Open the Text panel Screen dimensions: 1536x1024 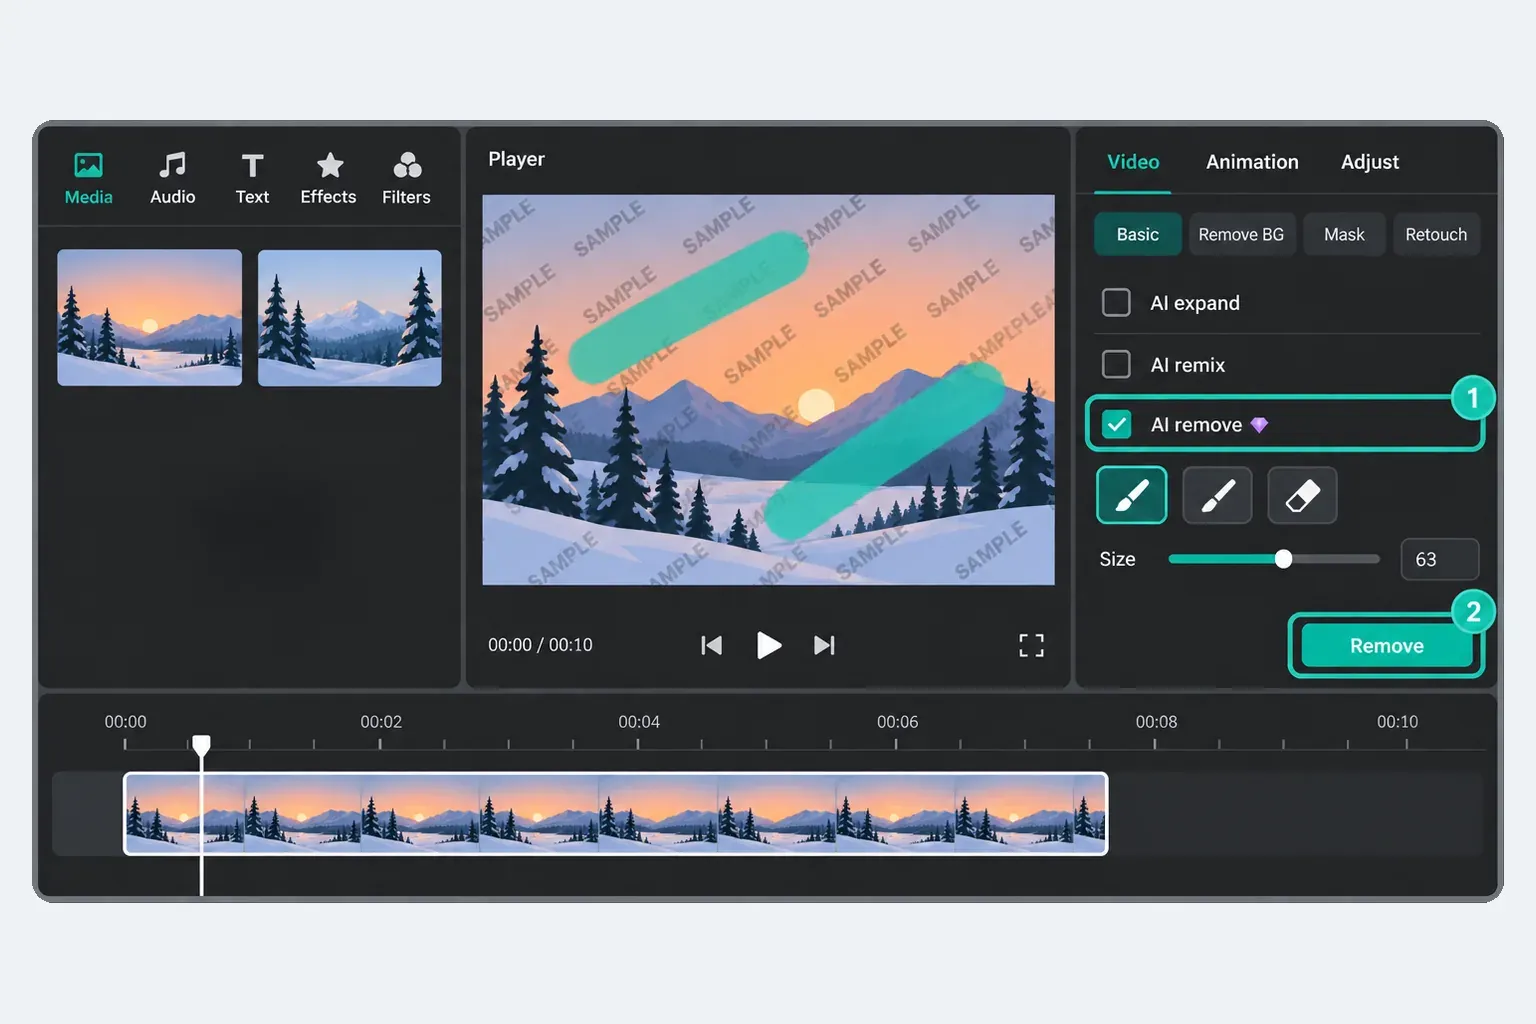(252, 179)
